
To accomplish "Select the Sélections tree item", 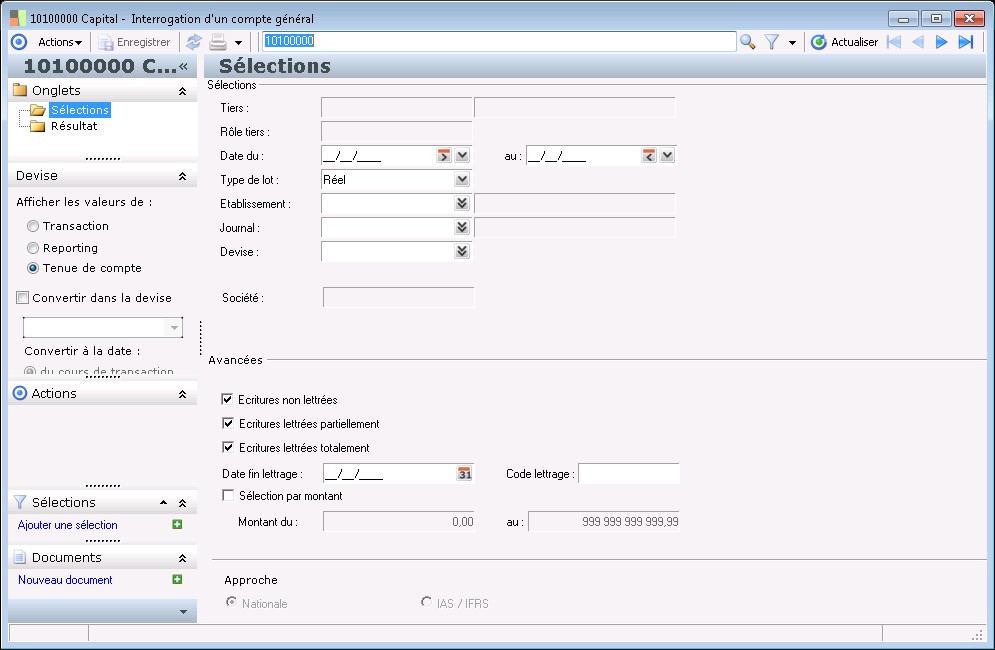I will [80, 110].
